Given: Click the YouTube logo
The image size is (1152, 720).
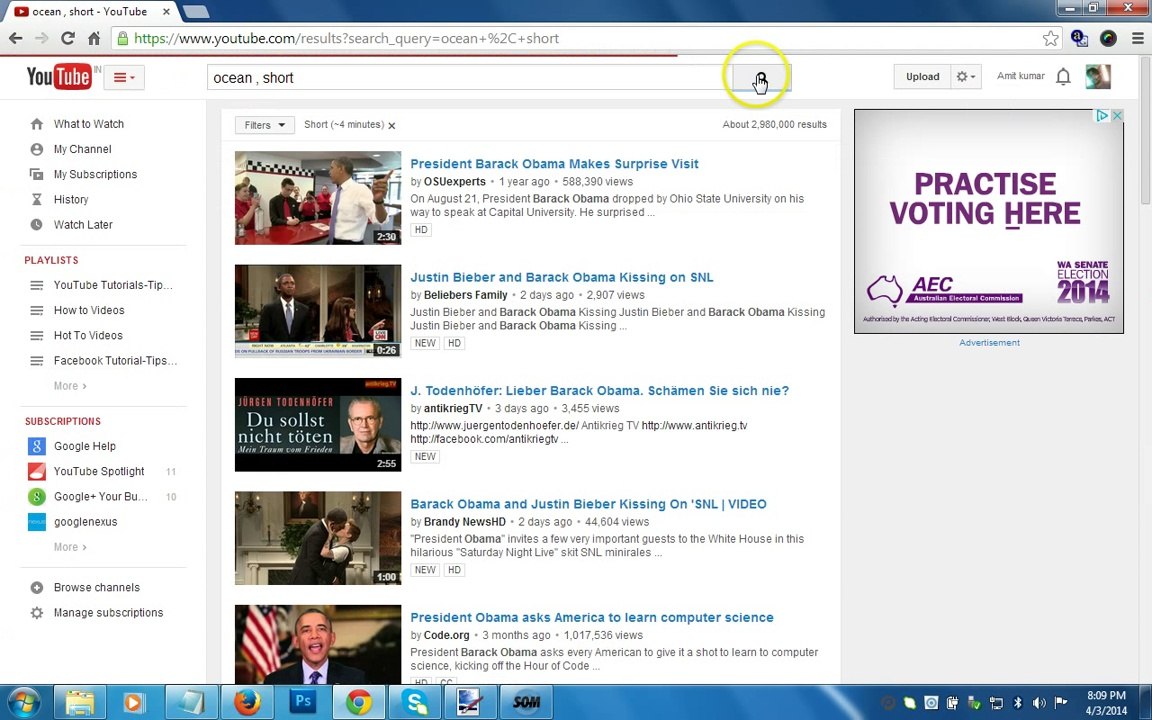Looking at the screenshot, I should tap(59, 76).
